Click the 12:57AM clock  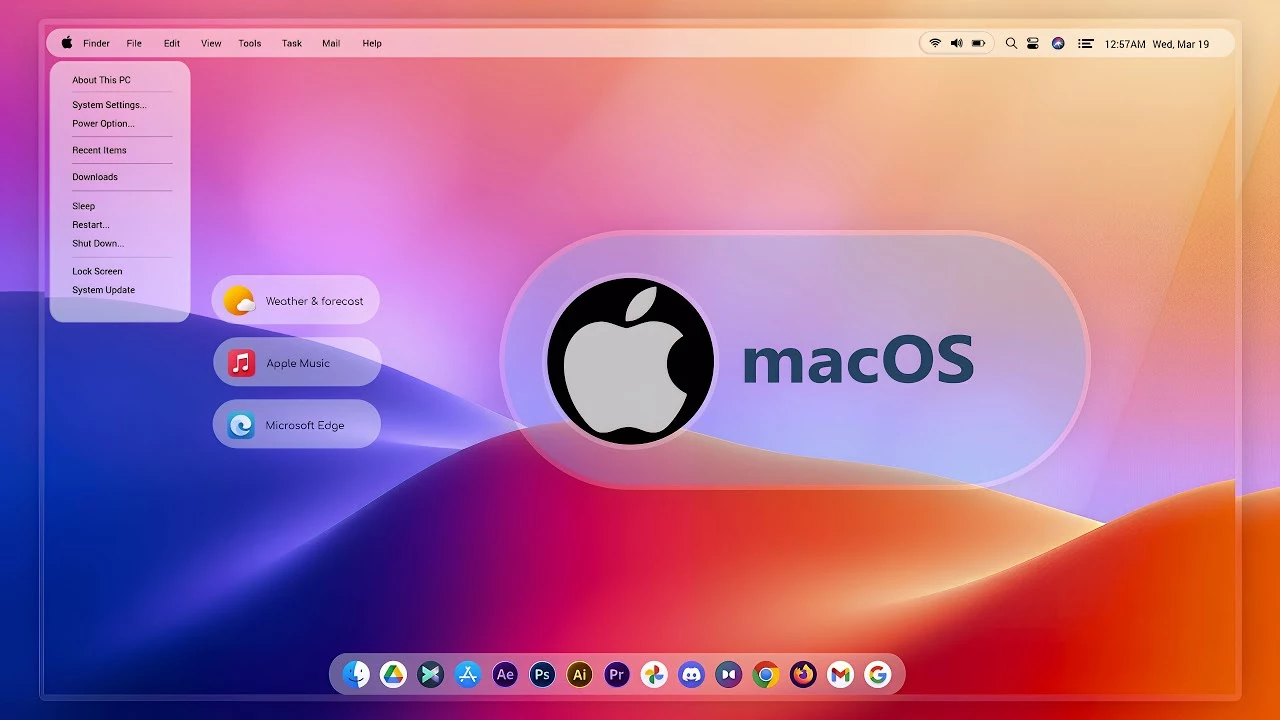tap(1125, 44)
